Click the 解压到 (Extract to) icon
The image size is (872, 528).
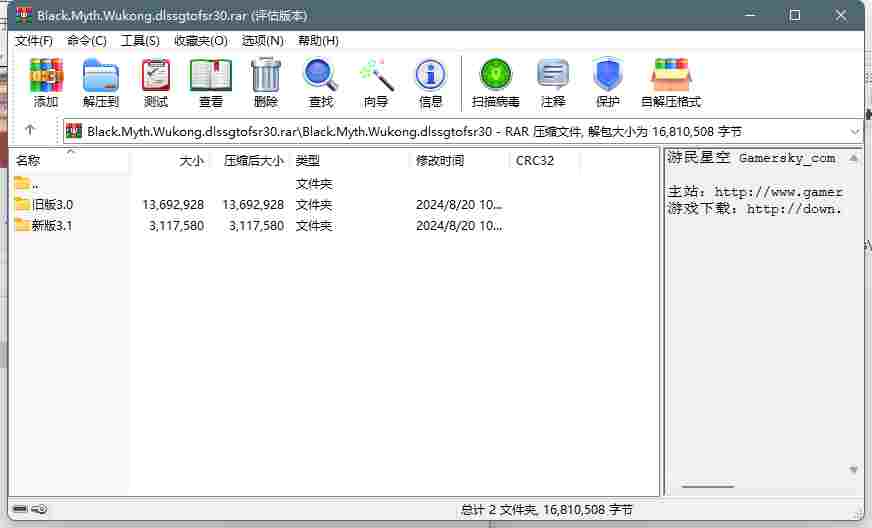tap(101, 75)
